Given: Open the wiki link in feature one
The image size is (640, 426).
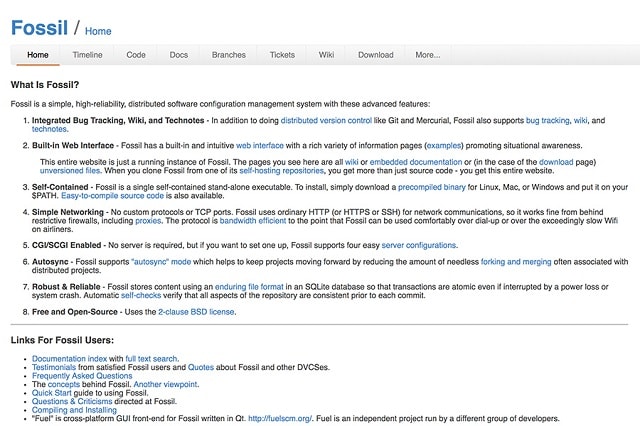Looking at the screenshot, I should pyautogui.click(x=580, y=120).
